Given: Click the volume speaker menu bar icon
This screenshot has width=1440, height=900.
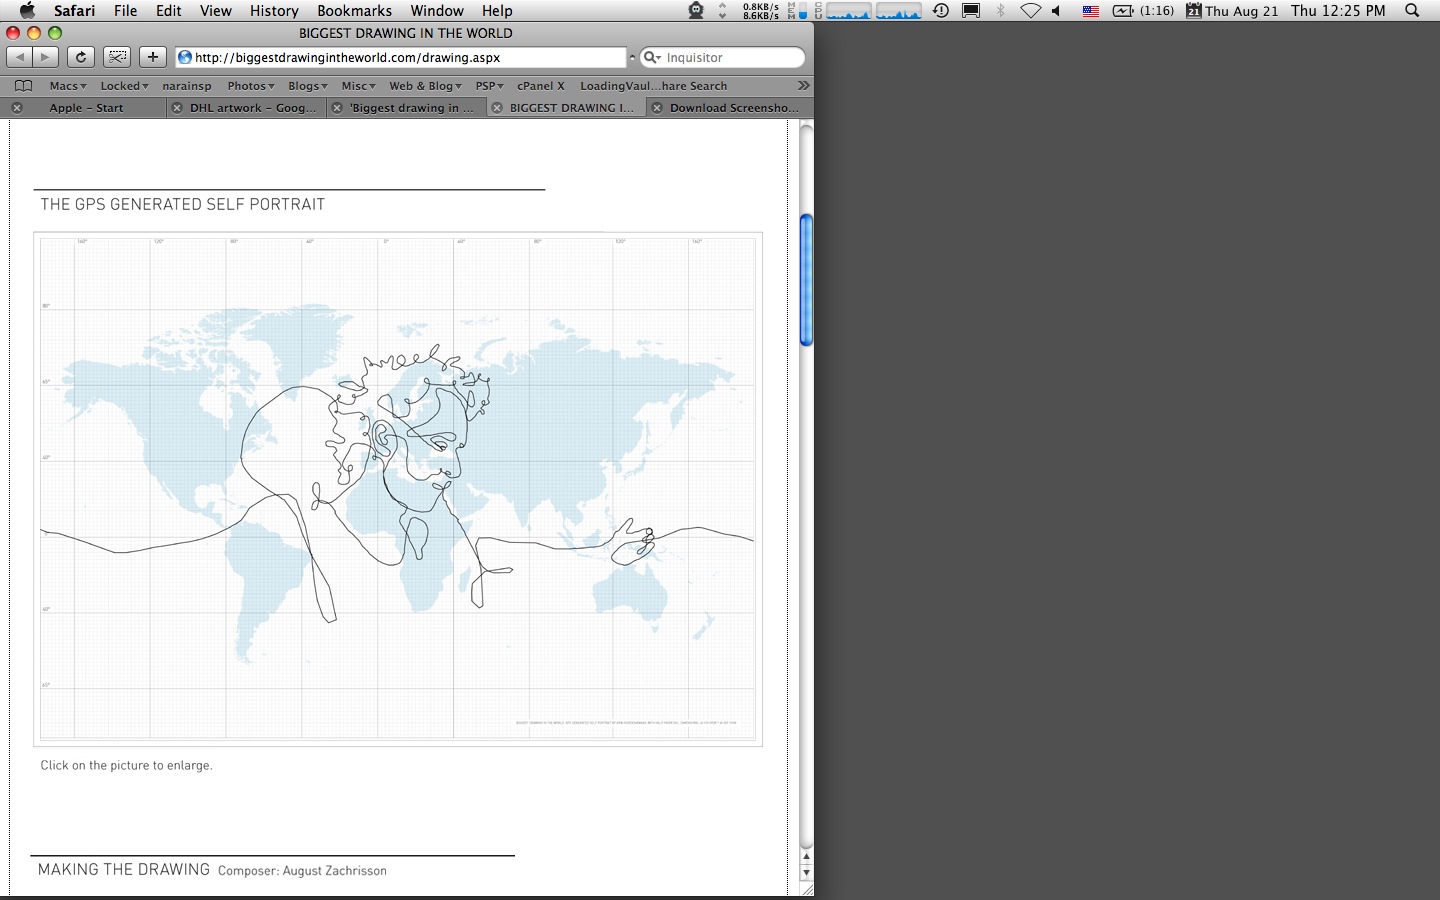Looking at the screenshot, I should 1056,11.
